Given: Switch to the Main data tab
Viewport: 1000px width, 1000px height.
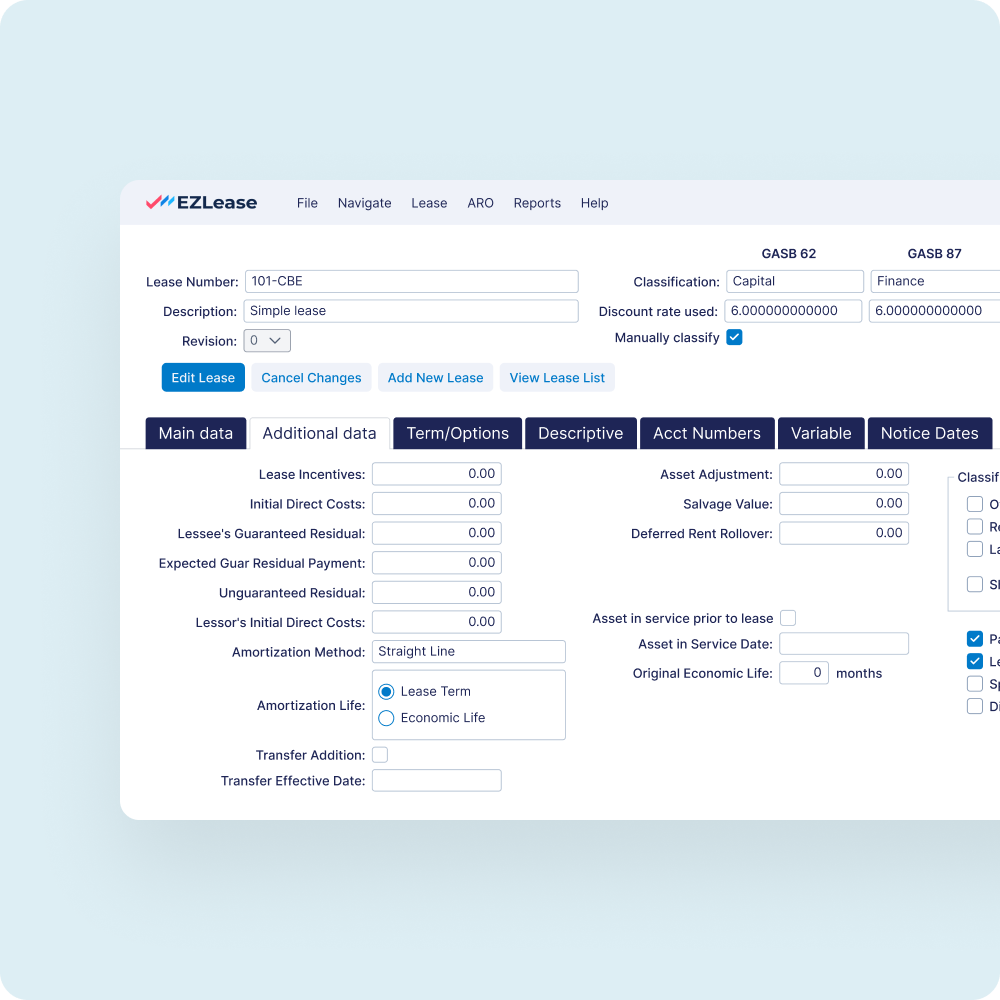Looking at the screenshot, I should 195,433.
